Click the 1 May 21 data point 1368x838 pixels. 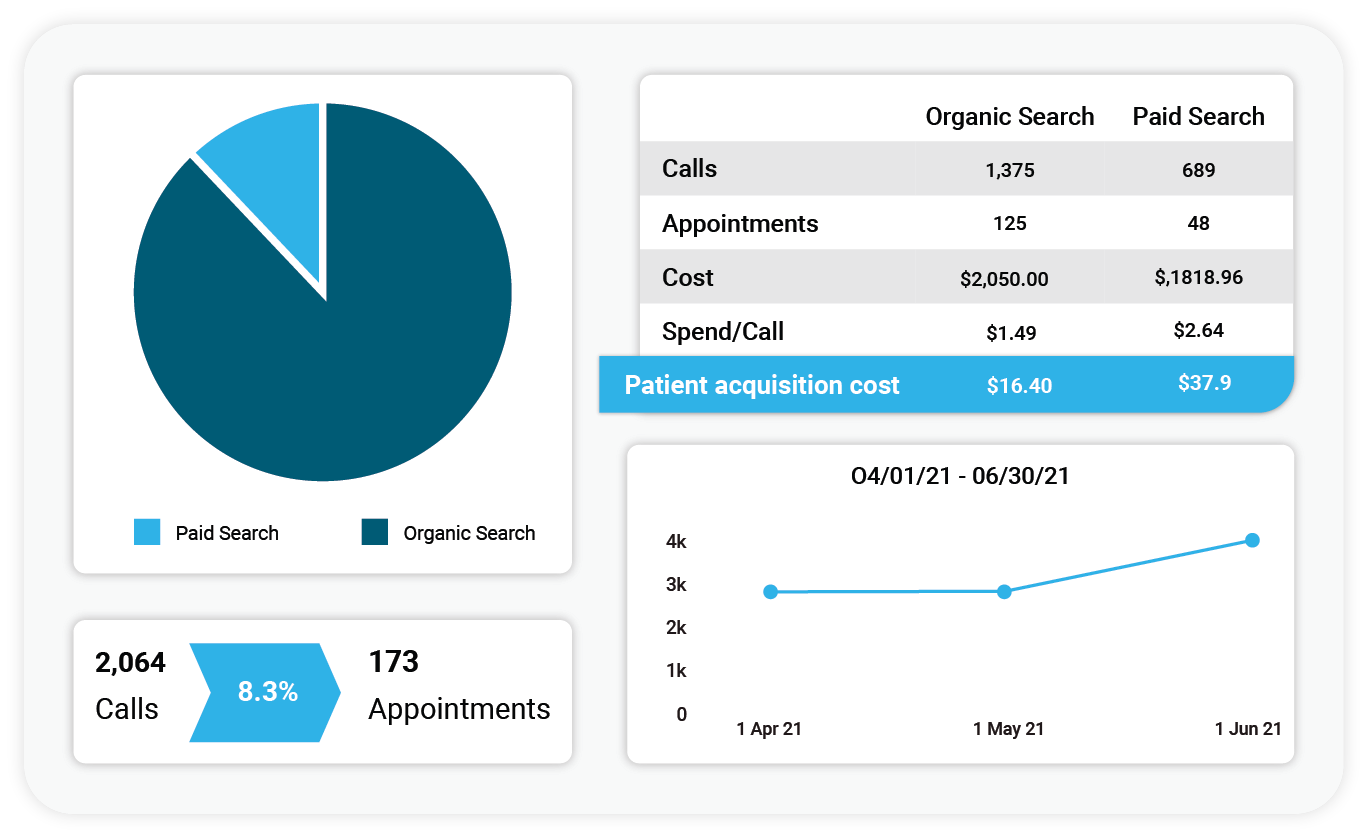coord(1004,592)
